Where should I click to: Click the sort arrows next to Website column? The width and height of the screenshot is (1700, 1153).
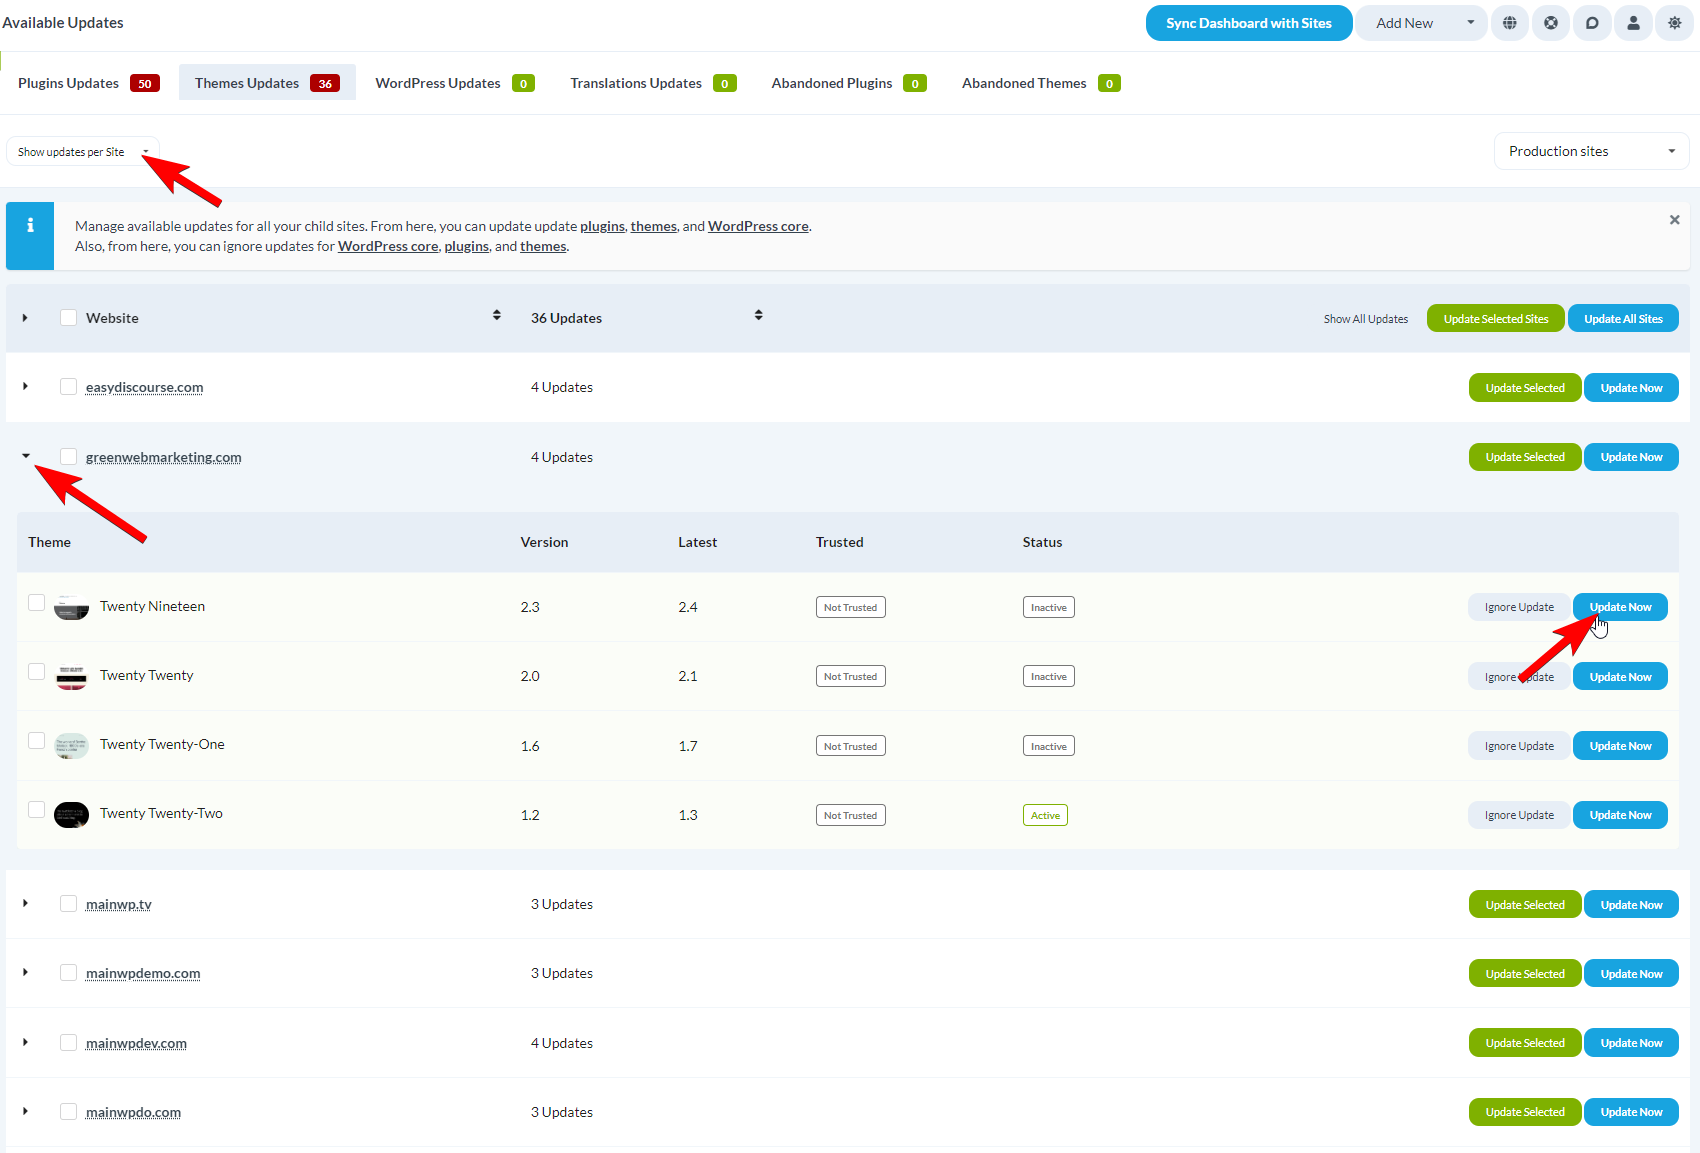497,314
